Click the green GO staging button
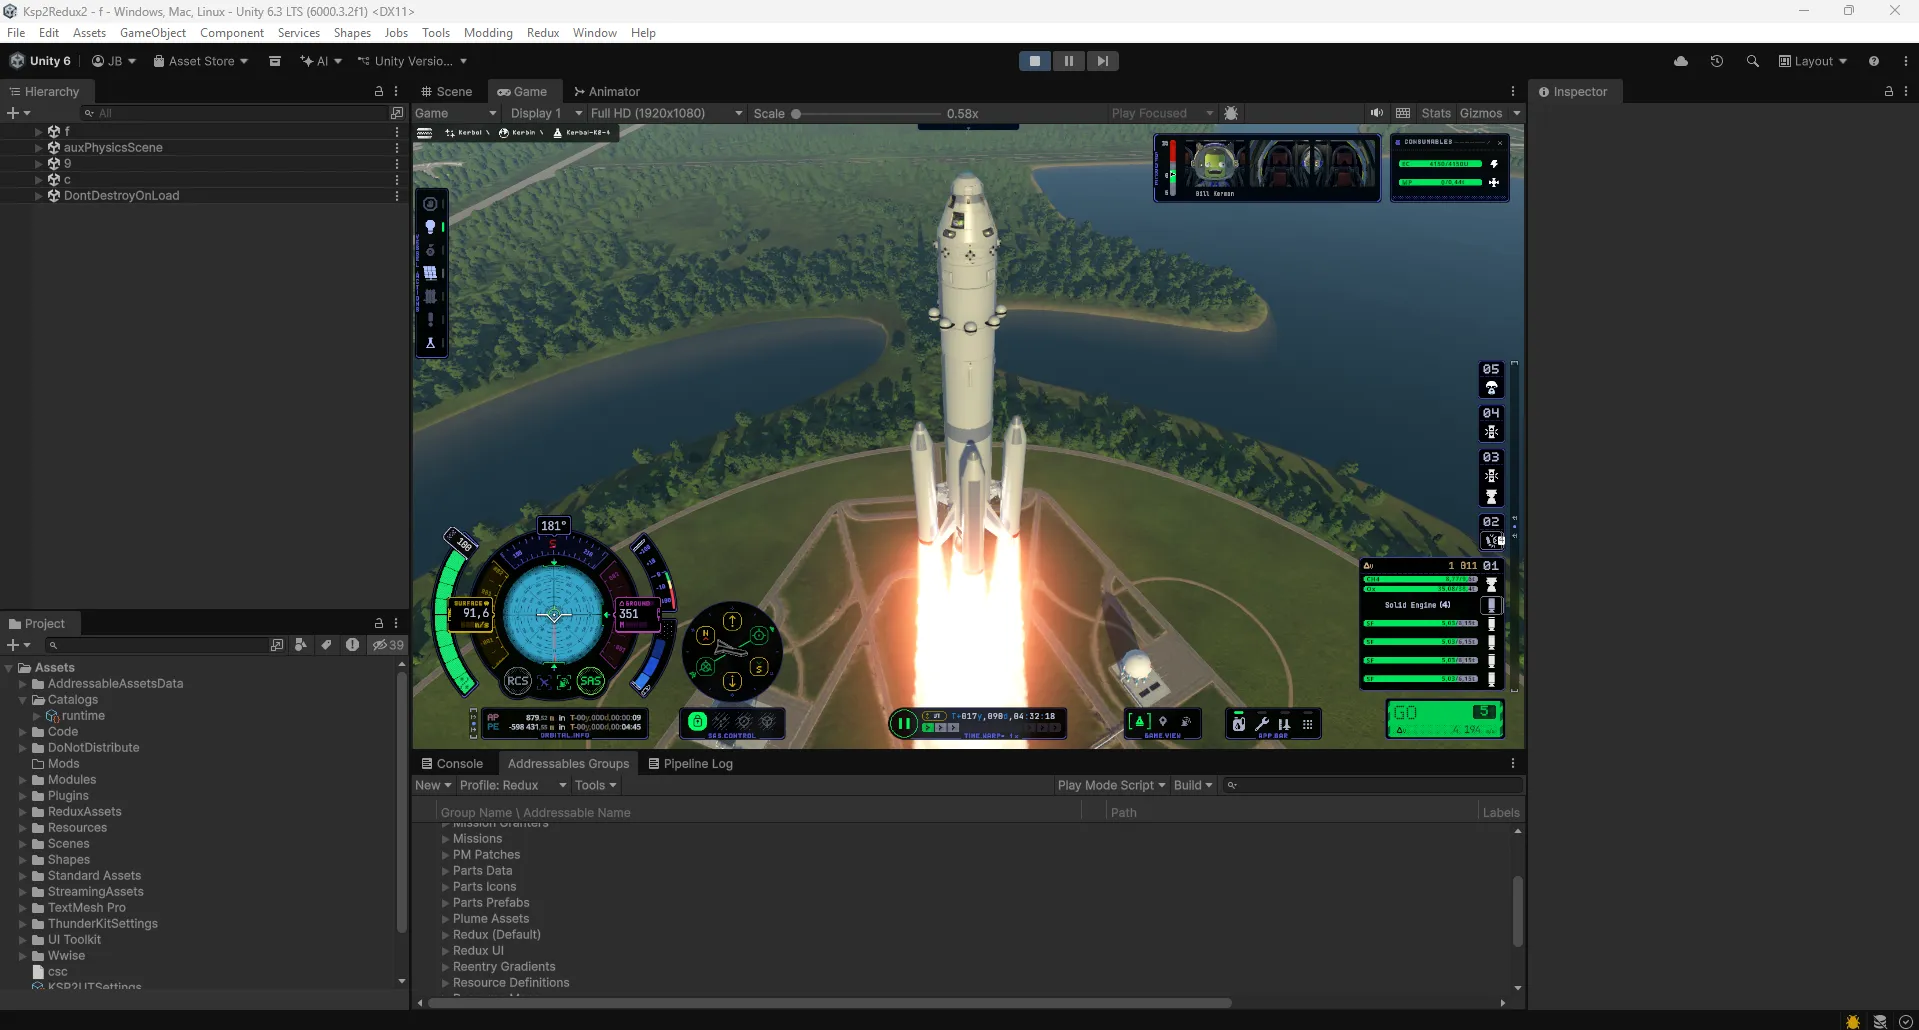This screenshot has height=1030, width=1919. [1444, 718]
